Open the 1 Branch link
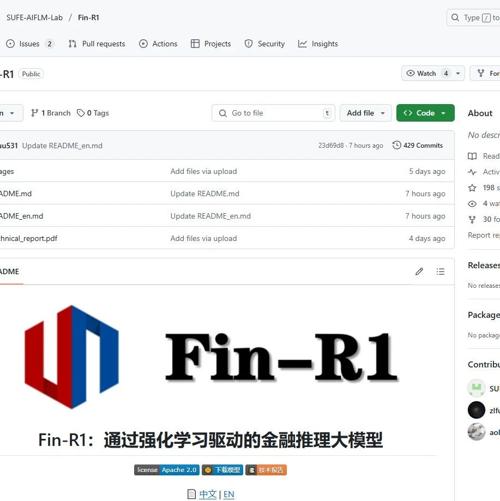 tap(51, 113)
